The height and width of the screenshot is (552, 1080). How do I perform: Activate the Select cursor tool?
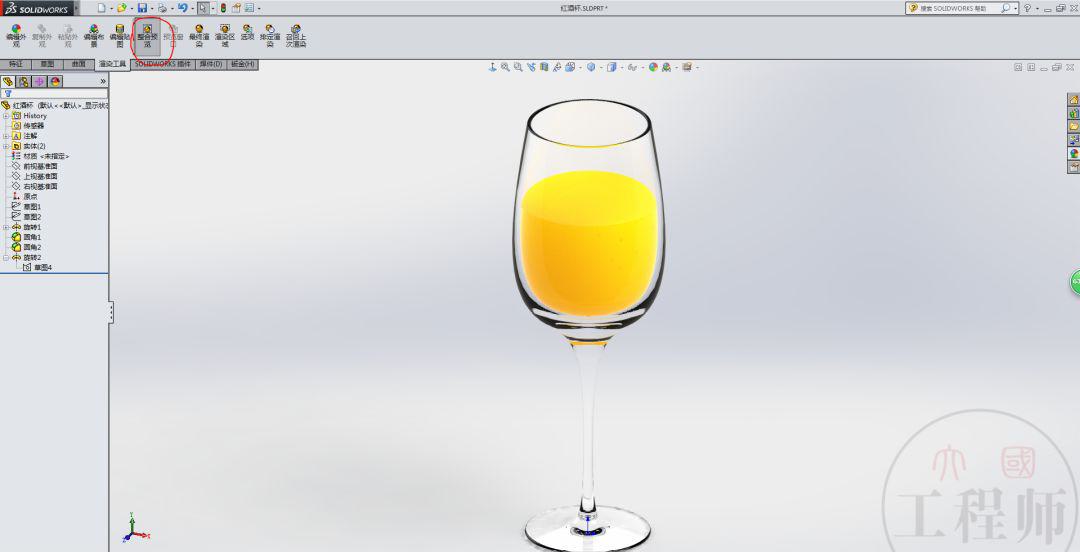[203, 8]
